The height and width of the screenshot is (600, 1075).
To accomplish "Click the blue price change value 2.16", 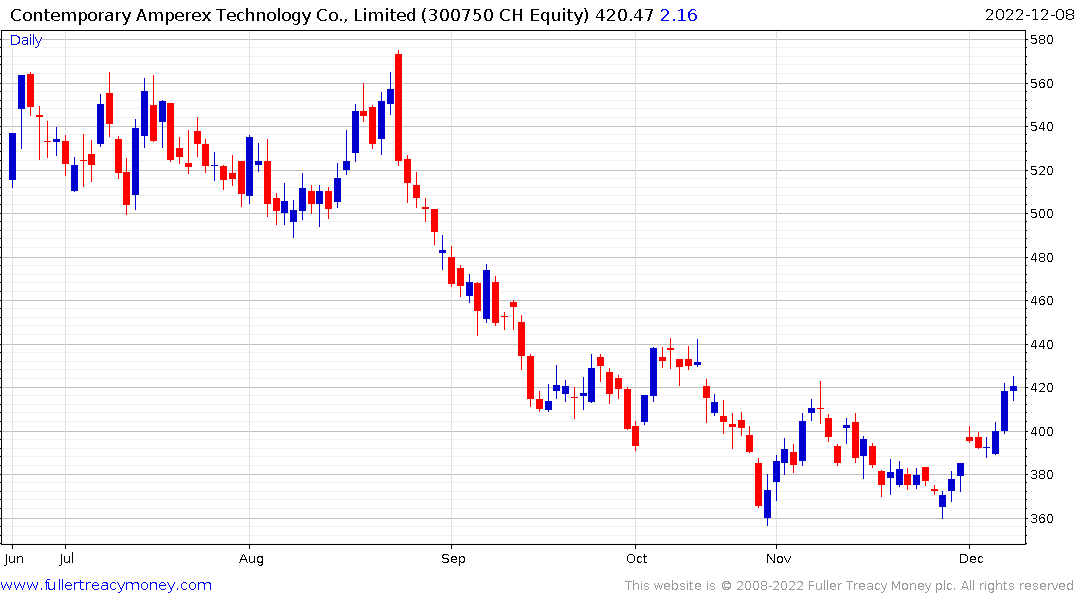I will click(x=678, y=15).
